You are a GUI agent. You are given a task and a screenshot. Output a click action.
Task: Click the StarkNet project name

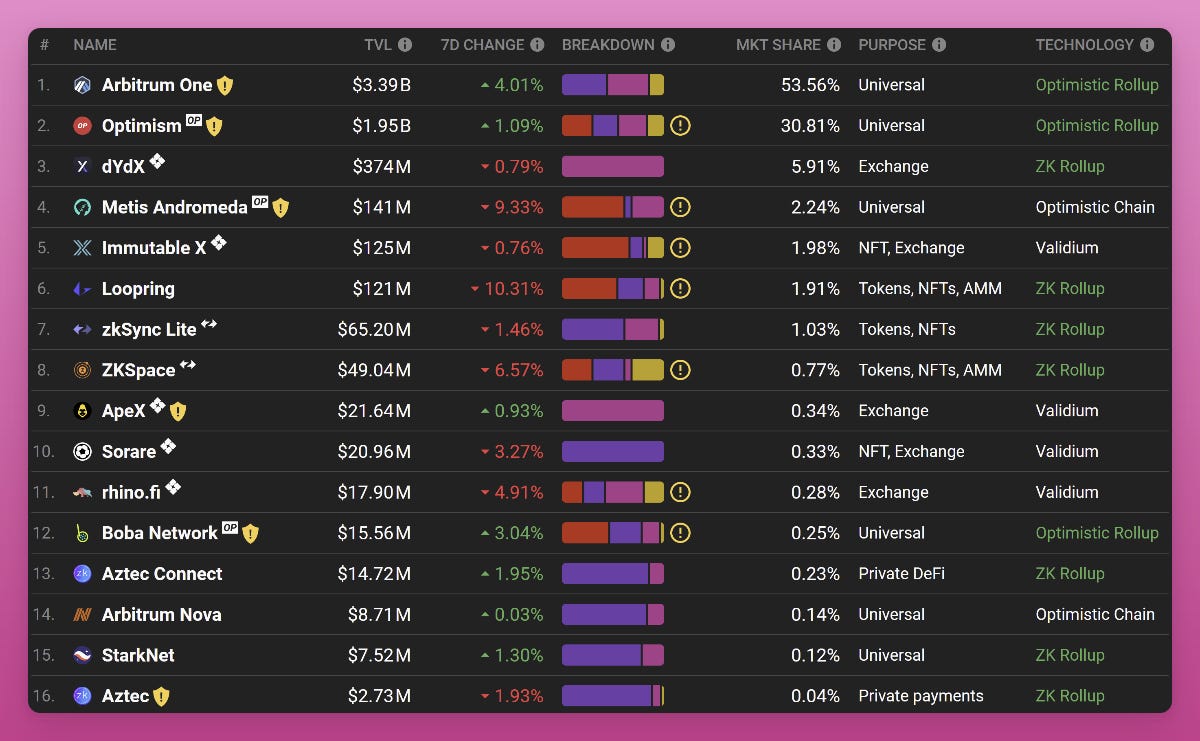[138, 655]
